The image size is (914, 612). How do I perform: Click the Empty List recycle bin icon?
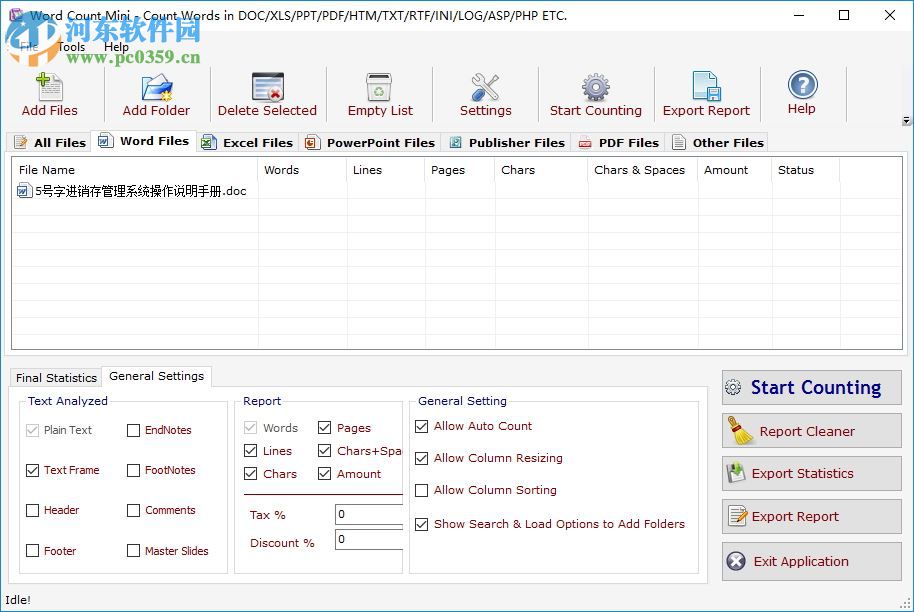click(379, 87)
